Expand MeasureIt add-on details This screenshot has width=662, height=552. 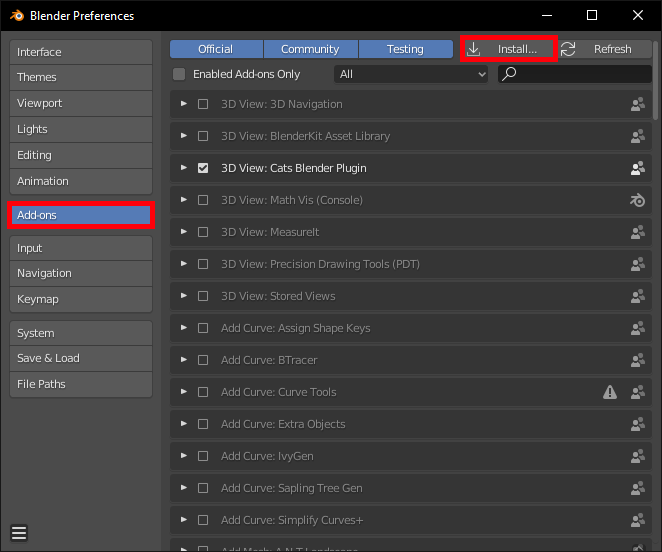click(x=184, y=231)
